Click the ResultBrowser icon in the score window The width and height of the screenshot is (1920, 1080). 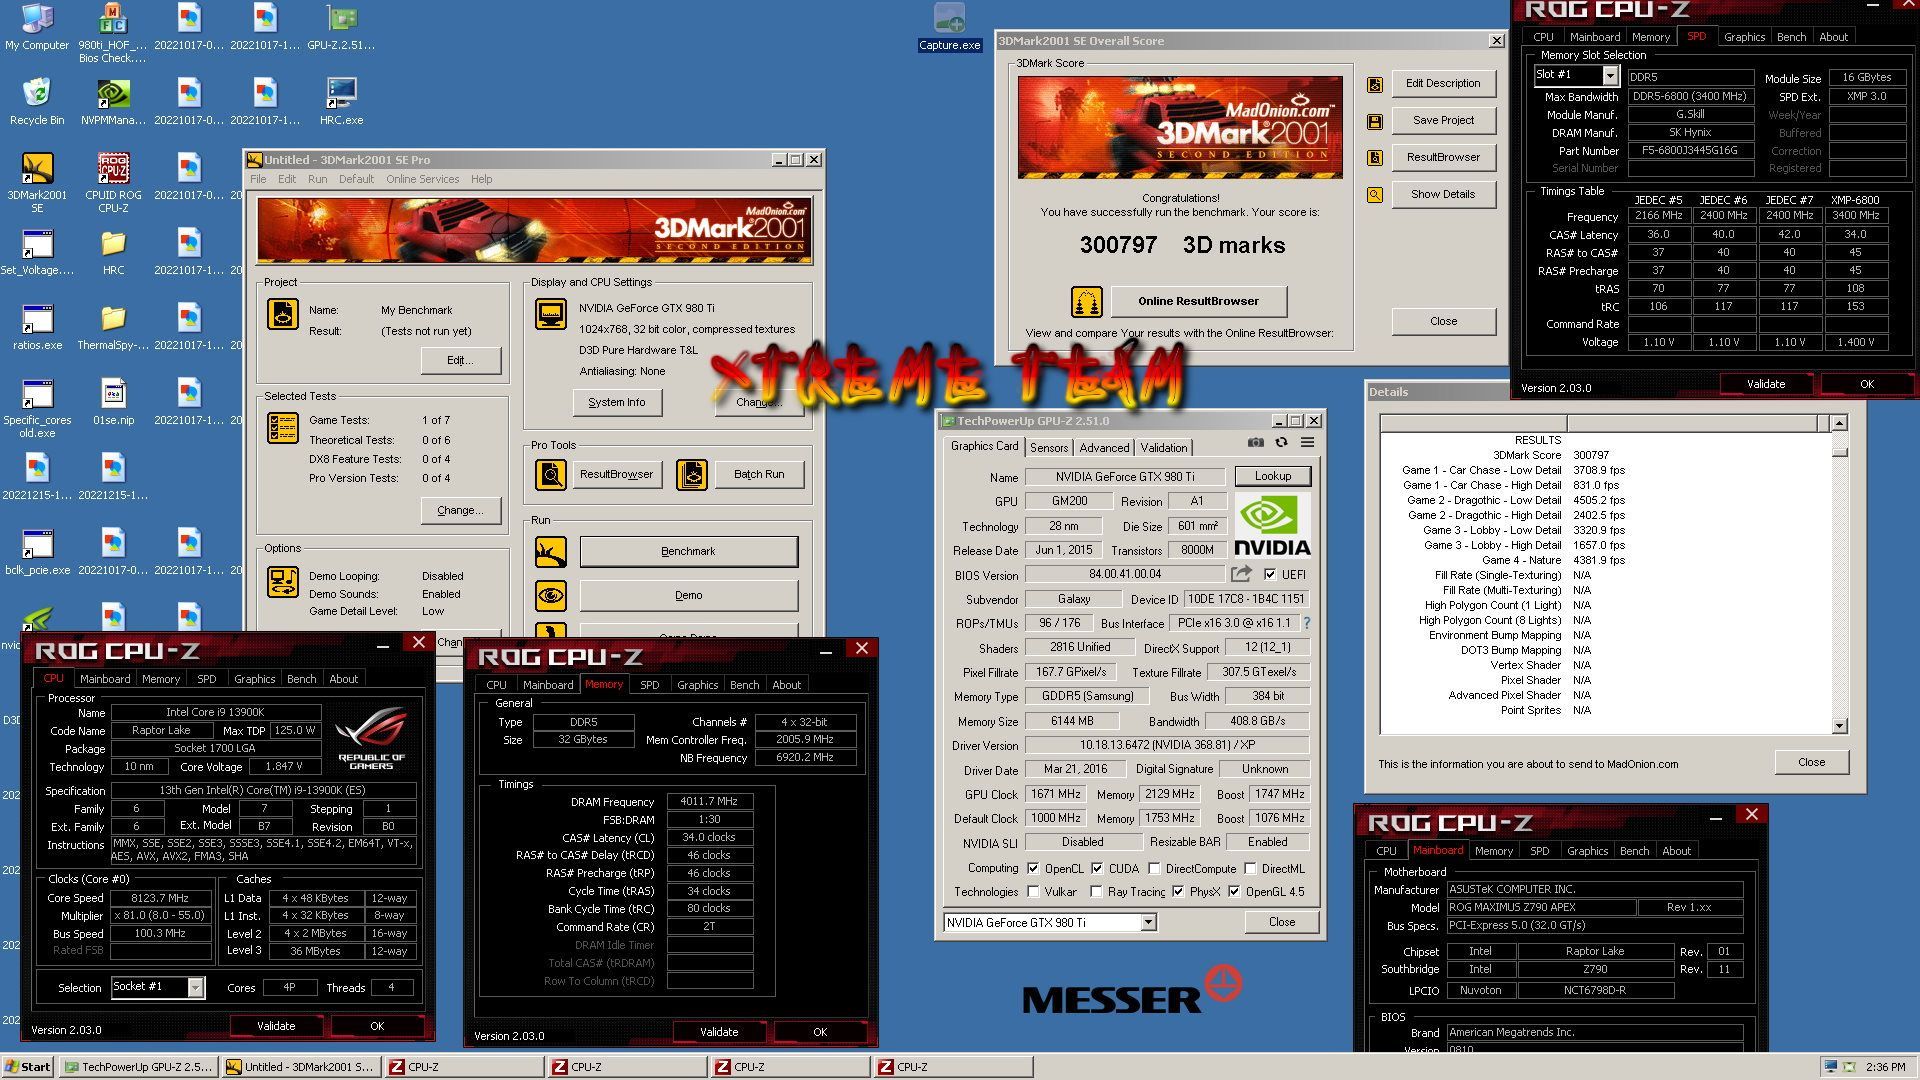pyautogui.click(x=1375, y=158)
